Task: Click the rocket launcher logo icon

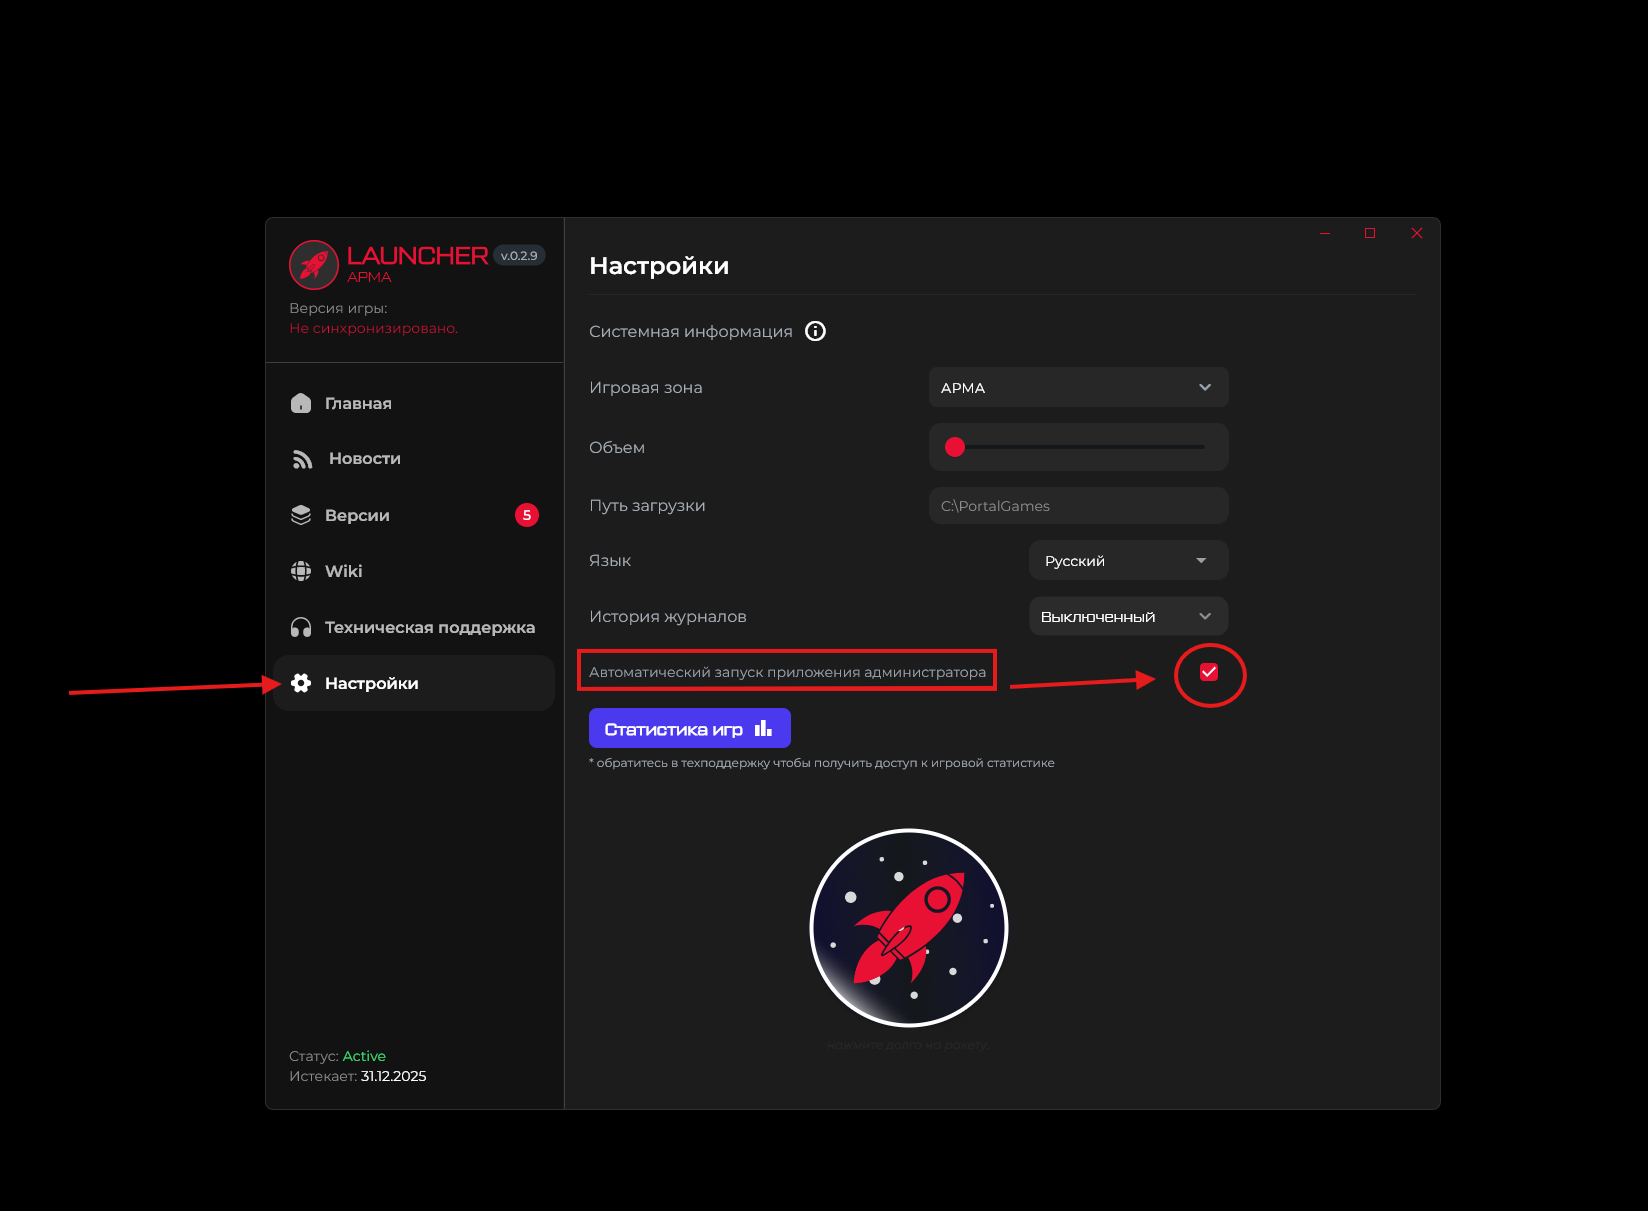Action: click(x=314, y=265)
